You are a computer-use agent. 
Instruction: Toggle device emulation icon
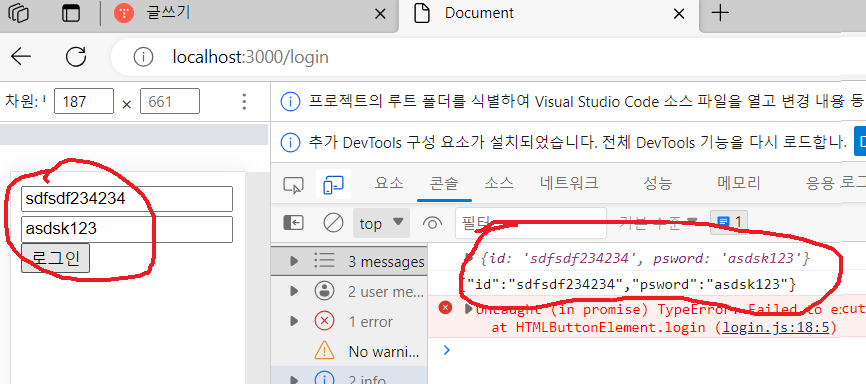click(334, 185)
